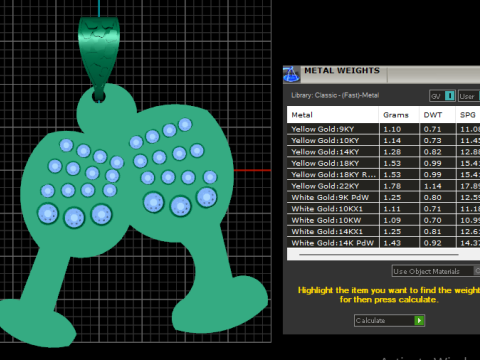
Task: Click DWT value 0.92 for 14K PdW
Action: click(432, 243)
